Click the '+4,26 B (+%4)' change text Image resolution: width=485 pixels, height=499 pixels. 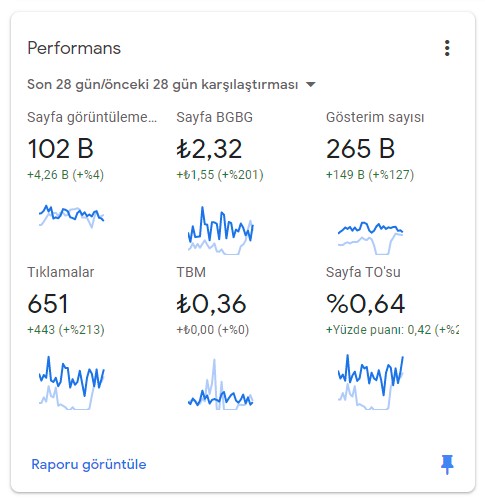pyautogui.click(x=66, y=175)
